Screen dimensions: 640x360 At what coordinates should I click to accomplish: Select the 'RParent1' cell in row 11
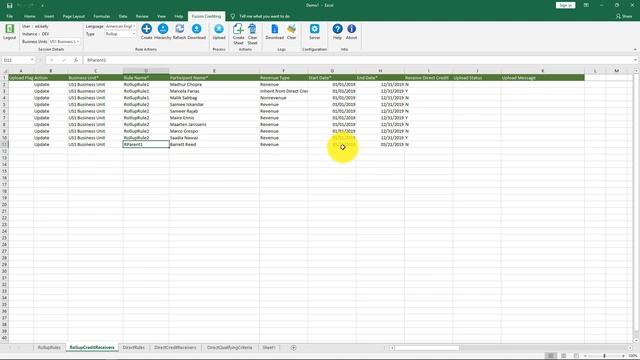pos(146,144)
